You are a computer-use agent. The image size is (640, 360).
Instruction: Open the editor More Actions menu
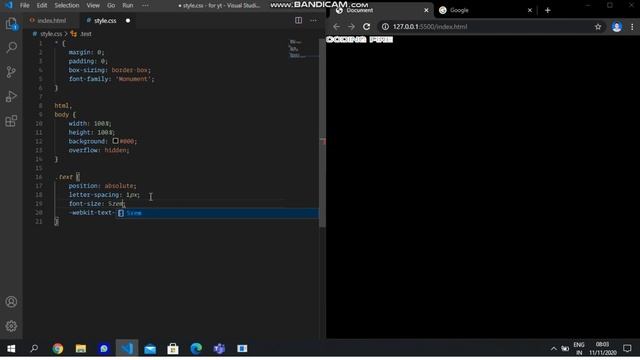point(313,20)
